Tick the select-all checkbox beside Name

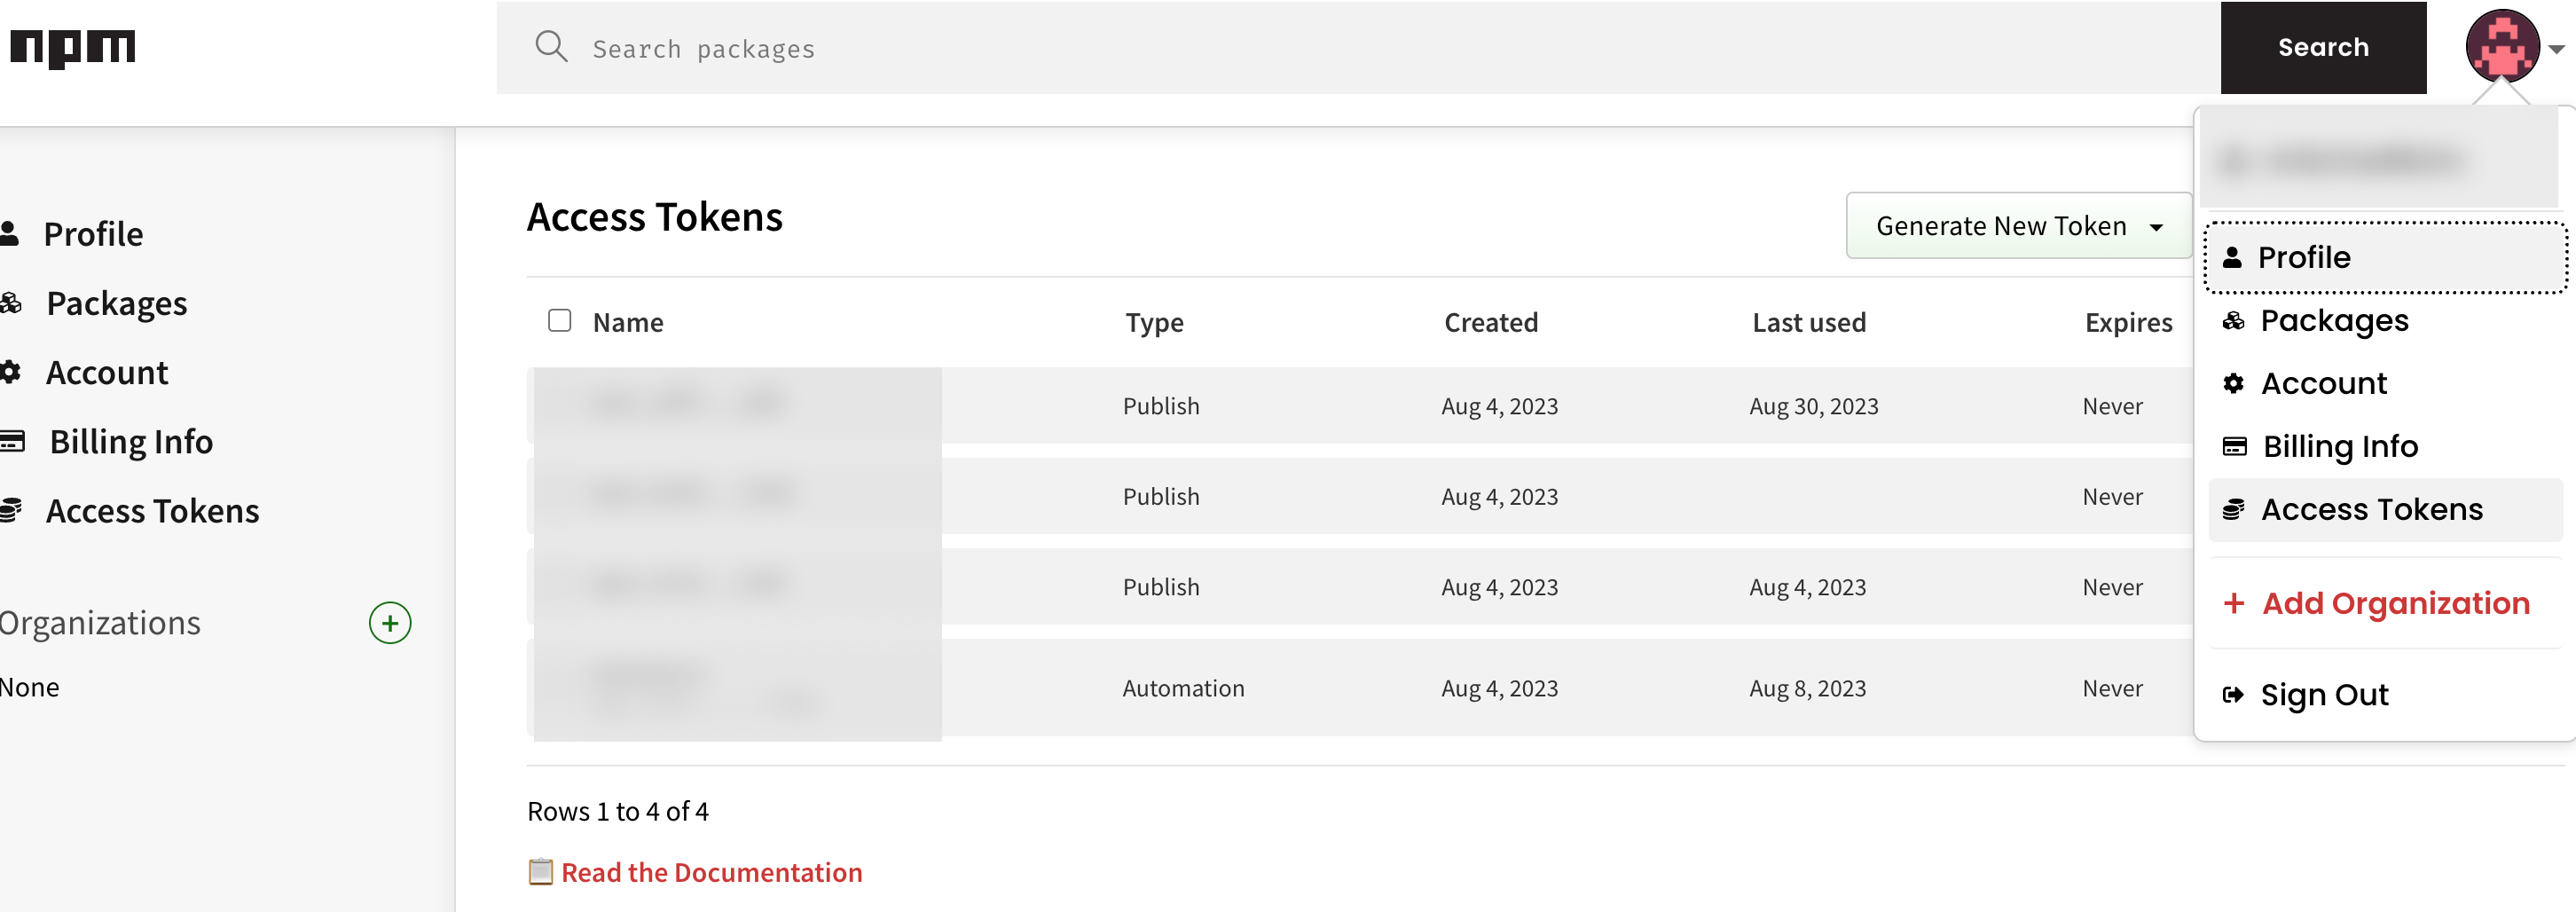559,320
